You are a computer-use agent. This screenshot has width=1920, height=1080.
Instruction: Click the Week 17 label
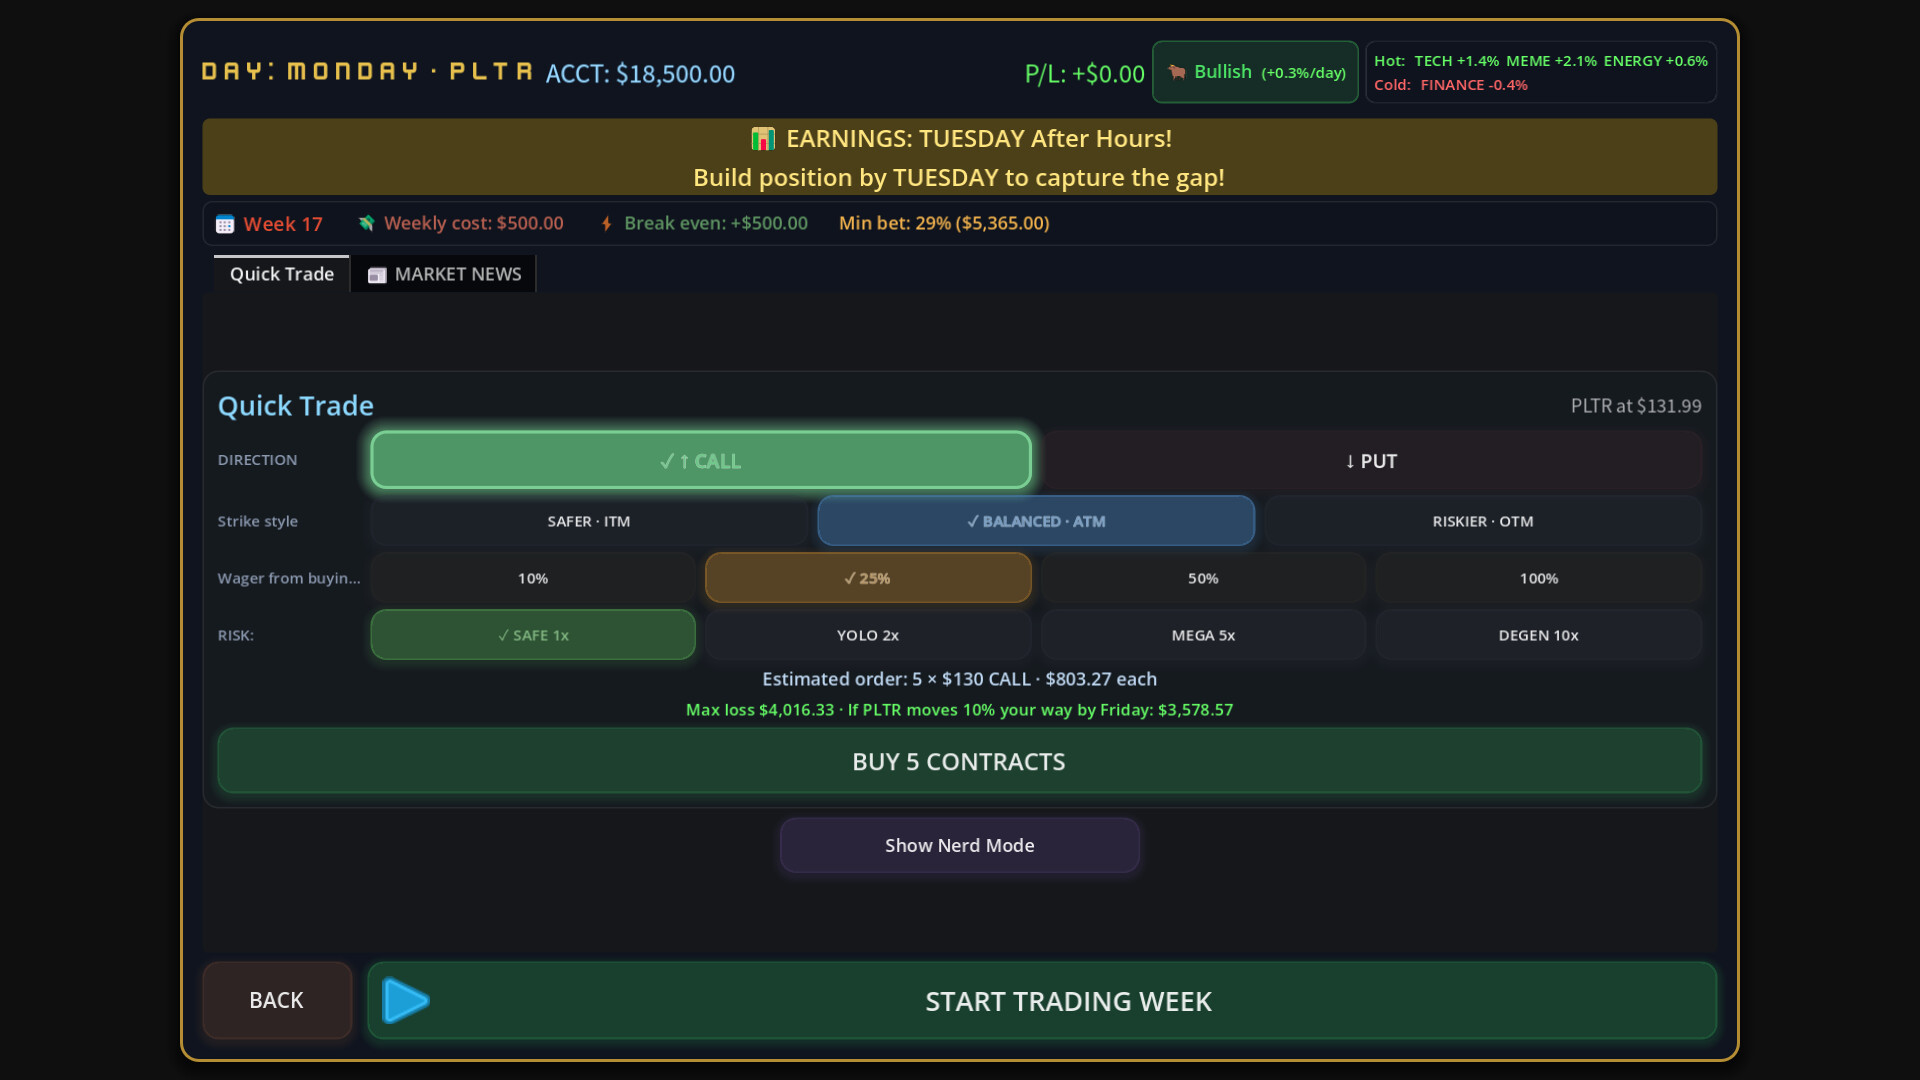point(283,224)
